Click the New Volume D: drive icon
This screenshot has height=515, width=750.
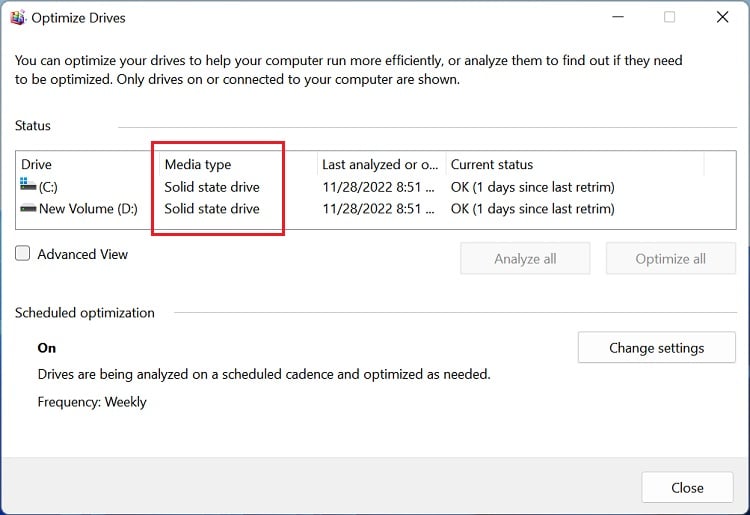coord(27,209)
